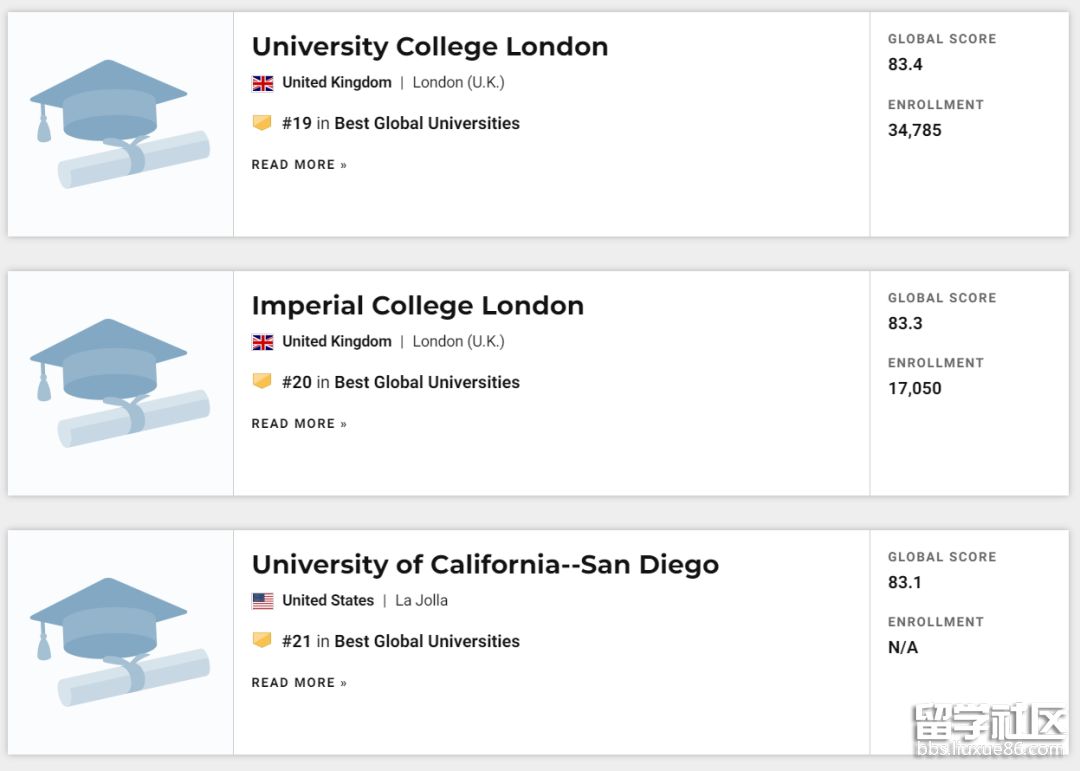Image resolution: width=1080 pixels, height=771 pixels.
Task: Open Imperial College London title link
Action: coord(418,306)
